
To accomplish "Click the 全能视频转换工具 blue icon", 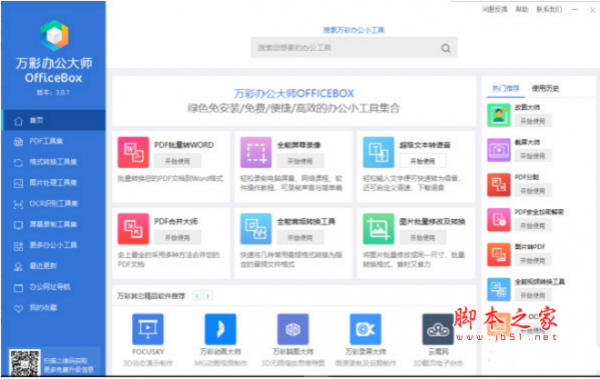I will pos(499,289).
